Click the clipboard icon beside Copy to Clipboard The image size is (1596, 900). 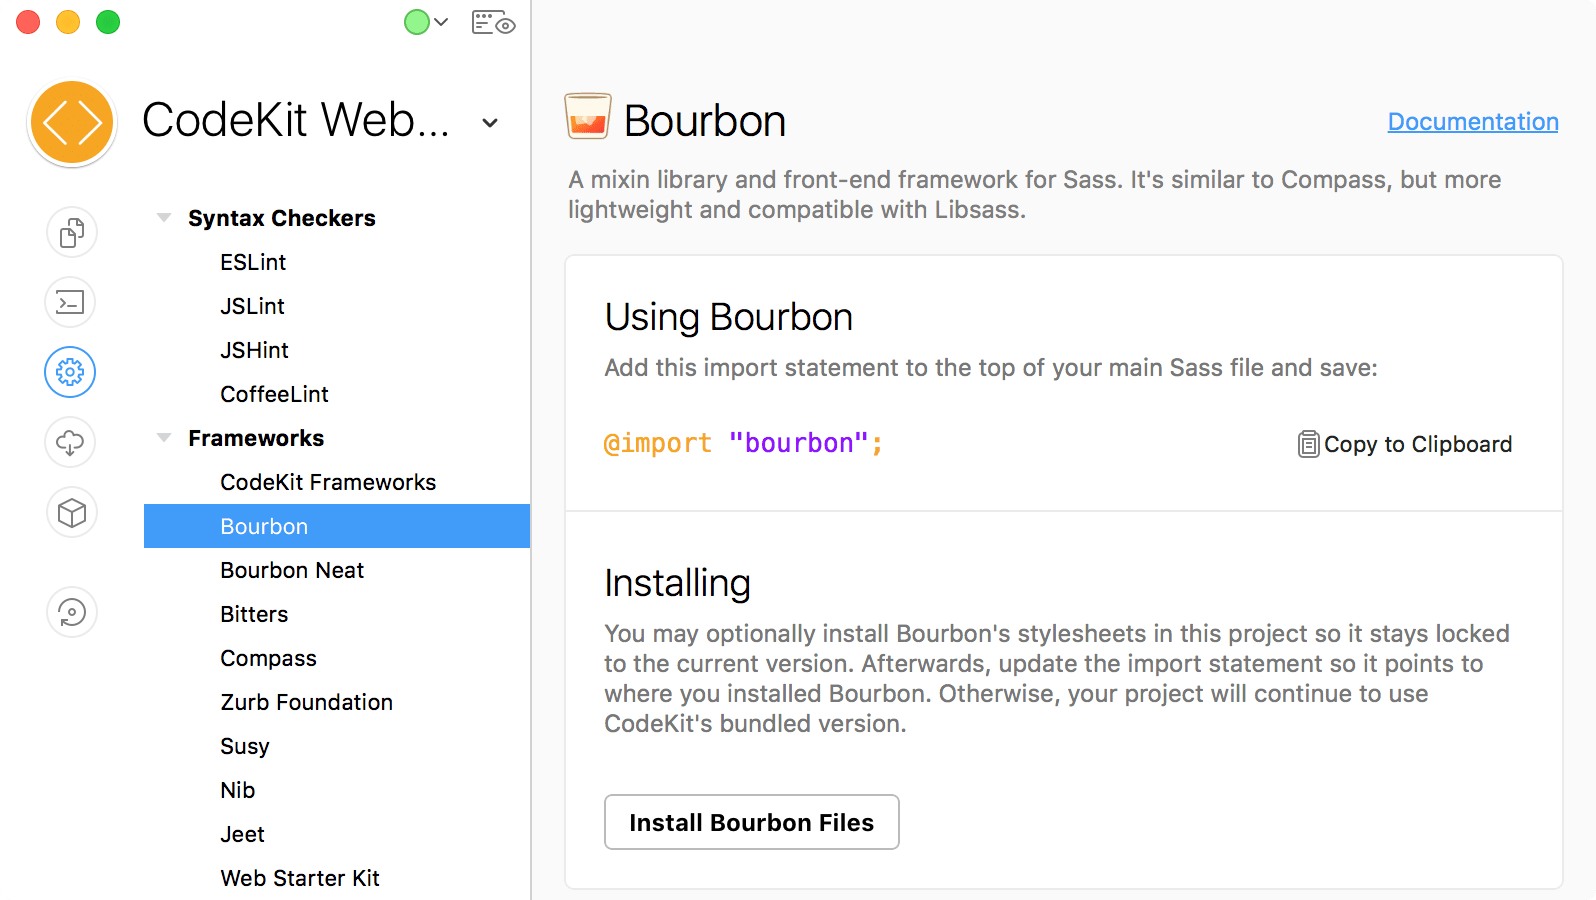[1308, 444]
